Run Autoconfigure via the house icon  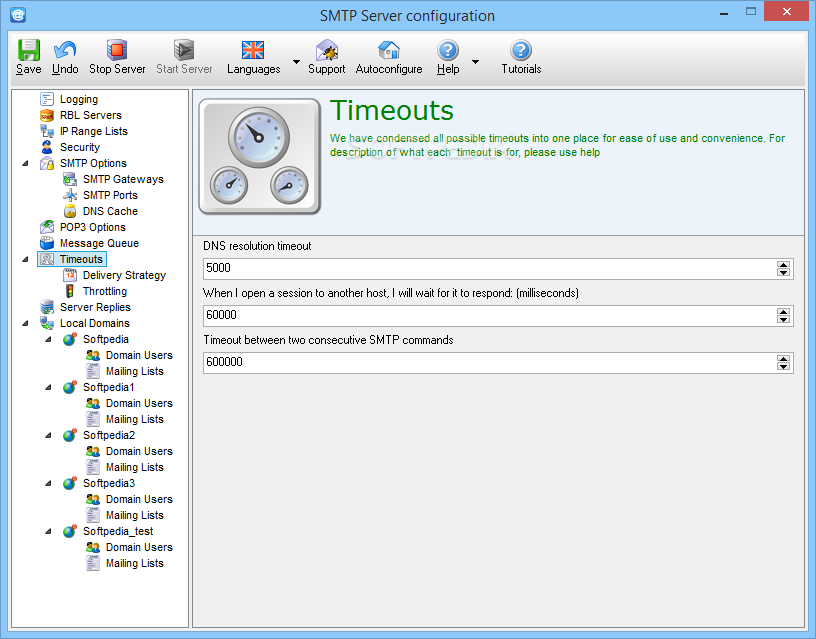pyautogui.click(x=389, y=50)
